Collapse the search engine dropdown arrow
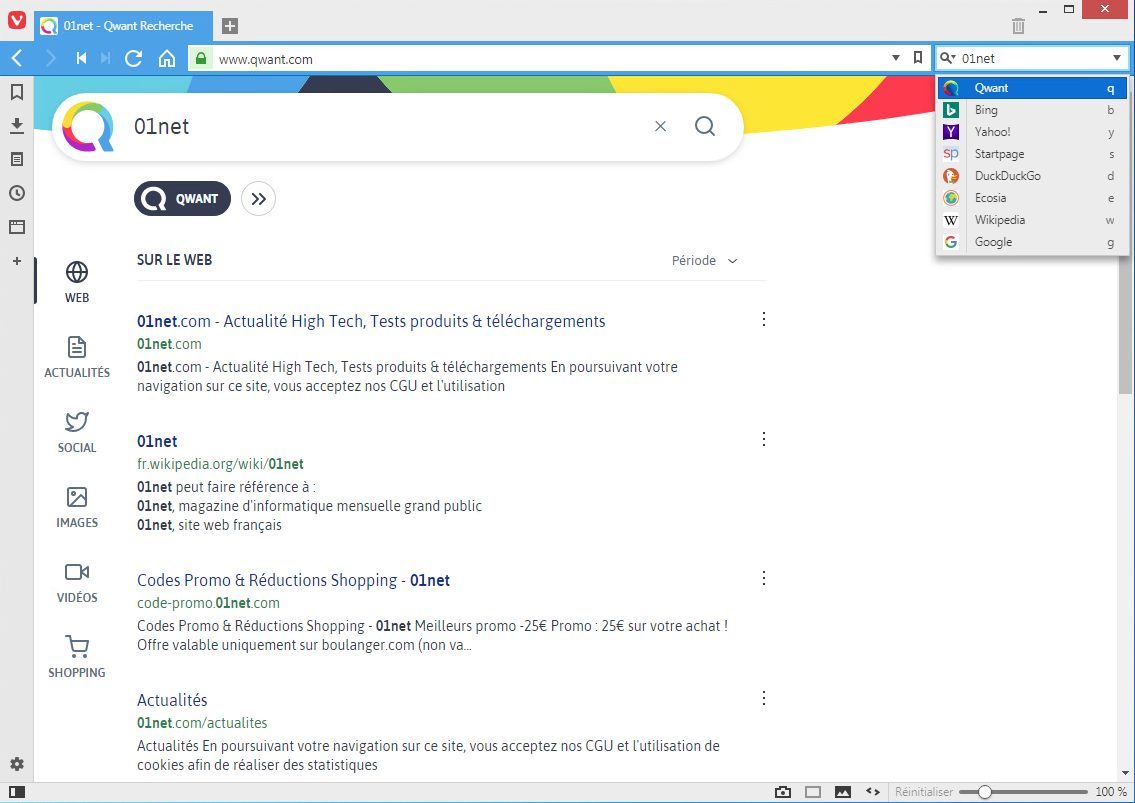Image resolution: width=1135 pixels, height=803 pixels. [1117, 58]
